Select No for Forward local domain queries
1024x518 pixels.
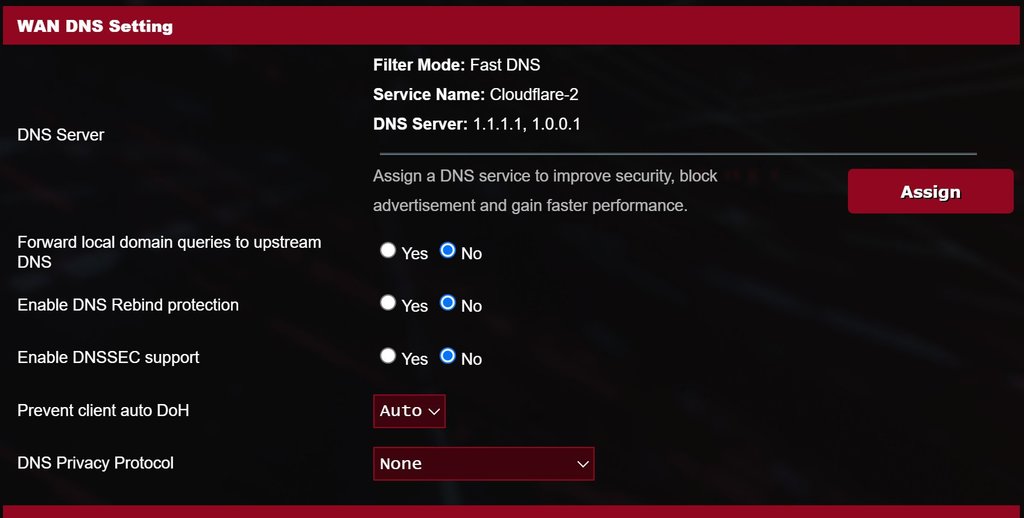(447, 250)
